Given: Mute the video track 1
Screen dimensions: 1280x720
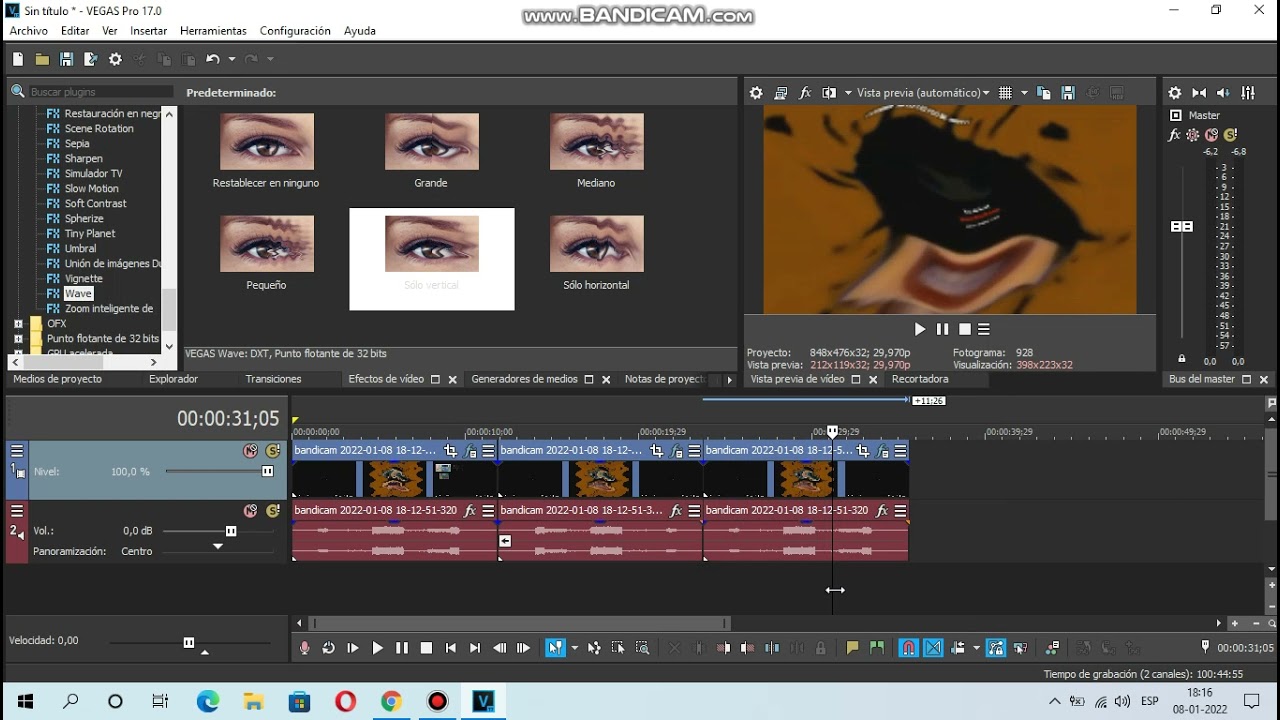Looking at the screenshot, I should point(250,451).
